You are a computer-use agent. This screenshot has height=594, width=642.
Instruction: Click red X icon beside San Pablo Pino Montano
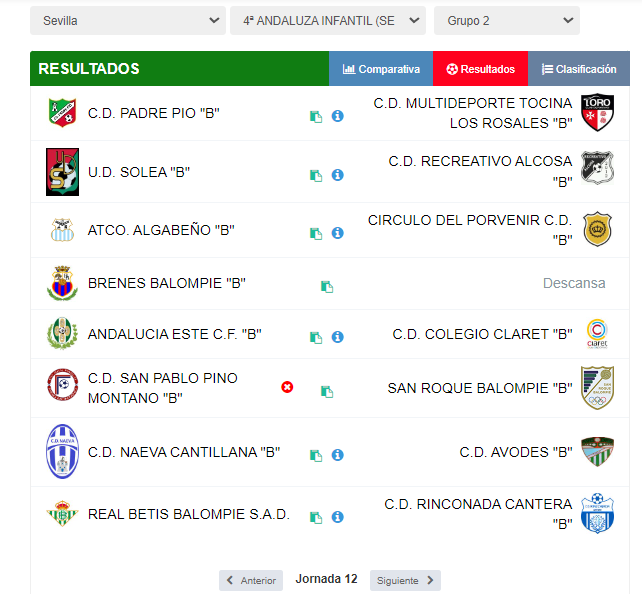tap(287, 387)
